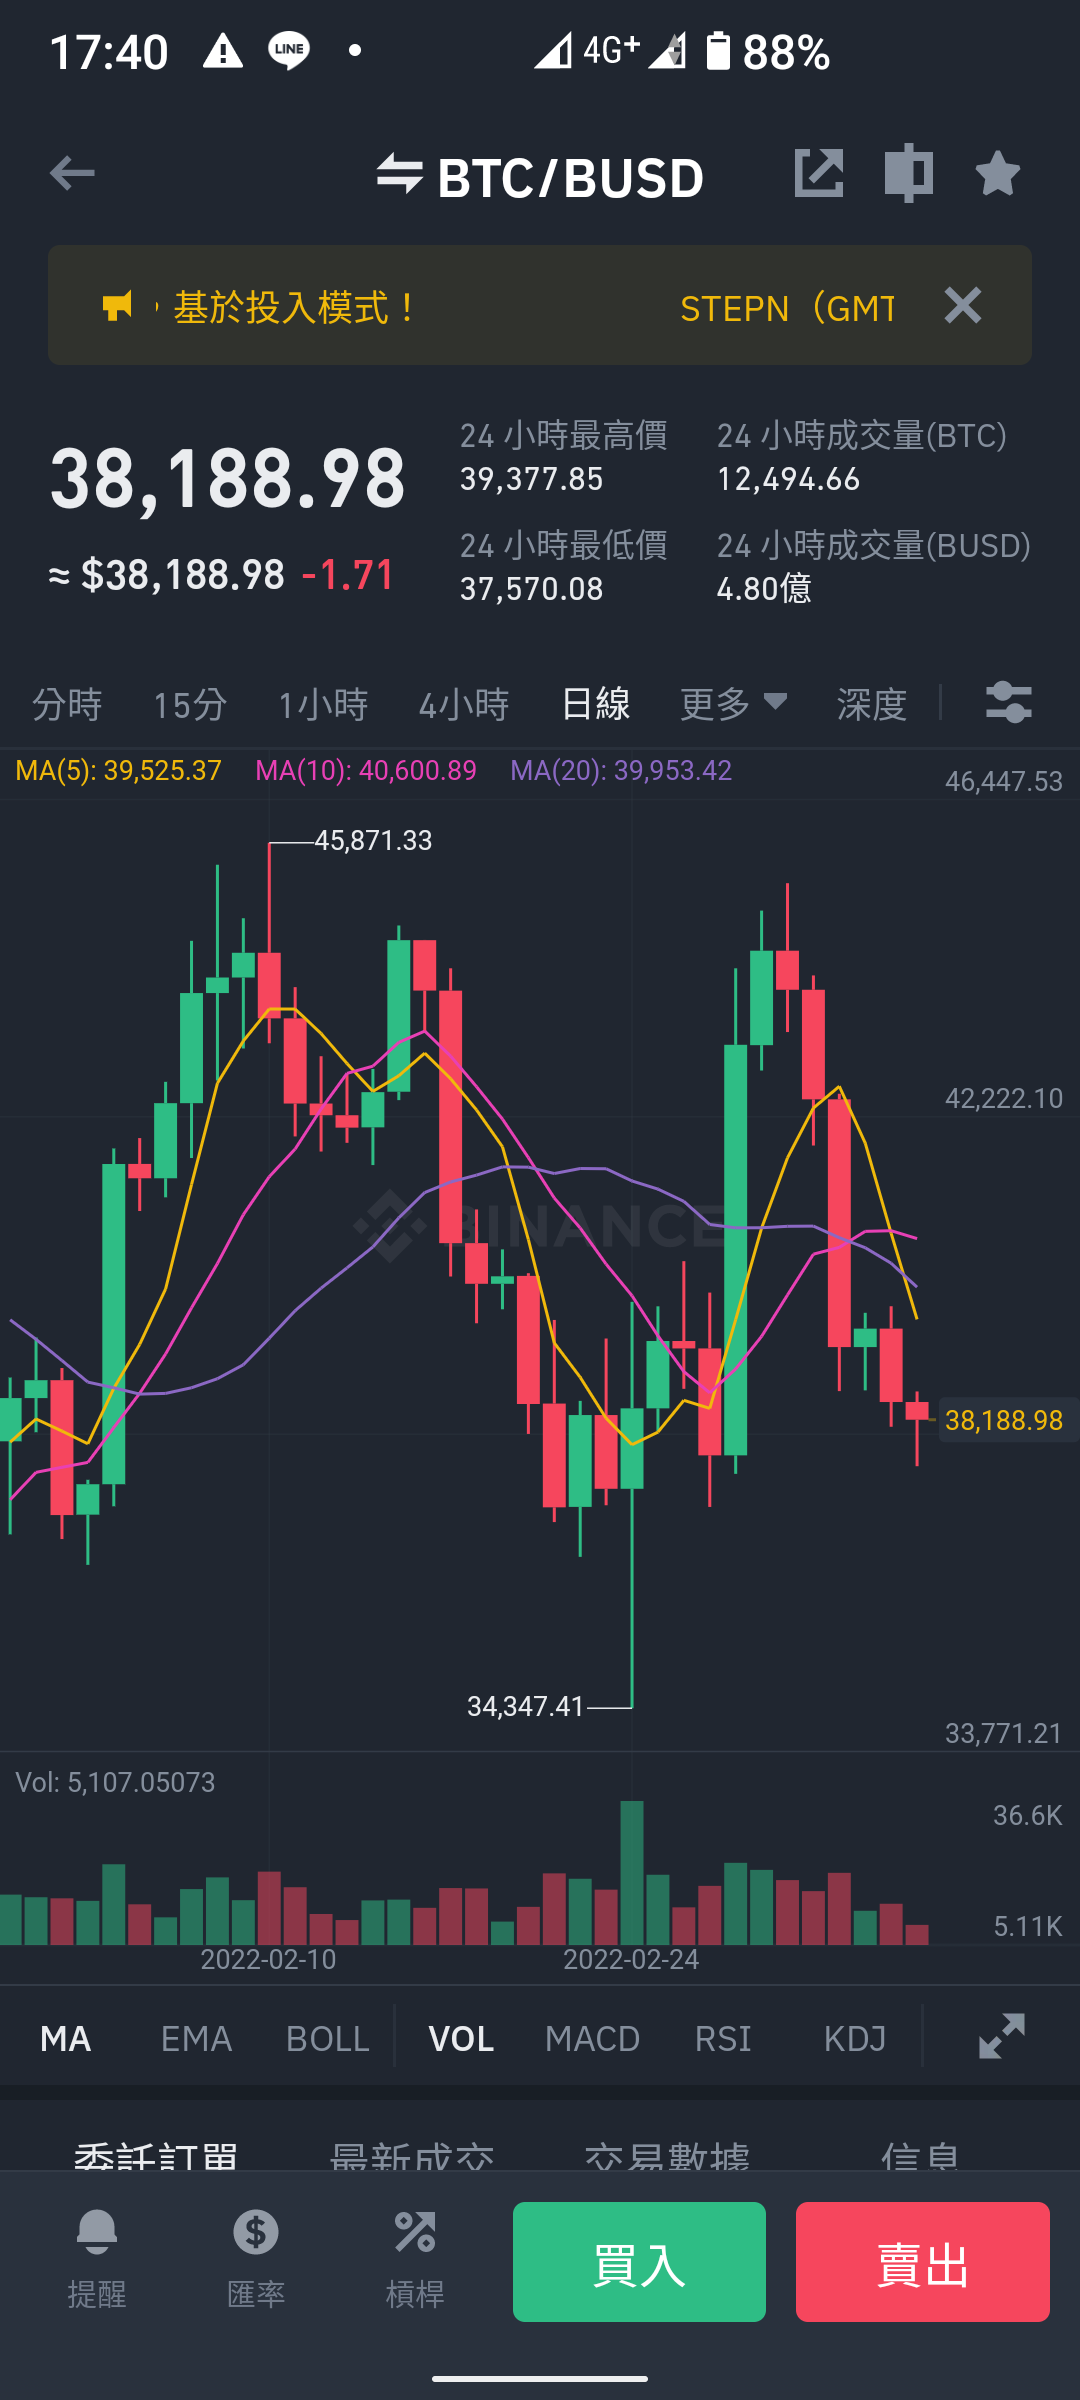This screenshot has height=2400, width=1080.
Task: Open the 匯率 exchange rate icon
Action: [256, 2258]
